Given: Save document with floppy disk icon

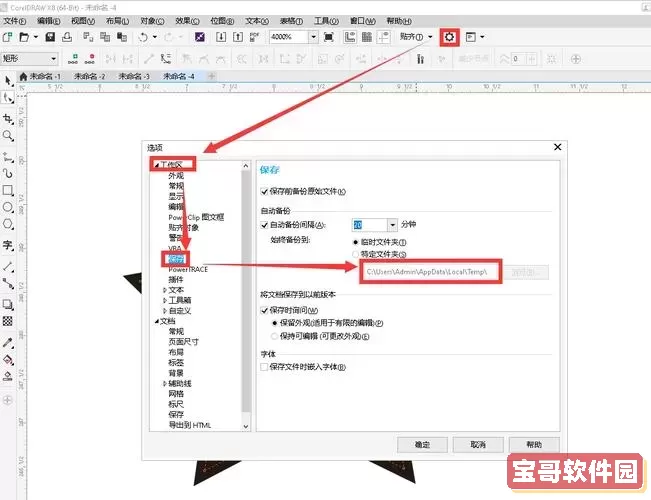Looking at the screenshot, I should click(x=50, y=37).
